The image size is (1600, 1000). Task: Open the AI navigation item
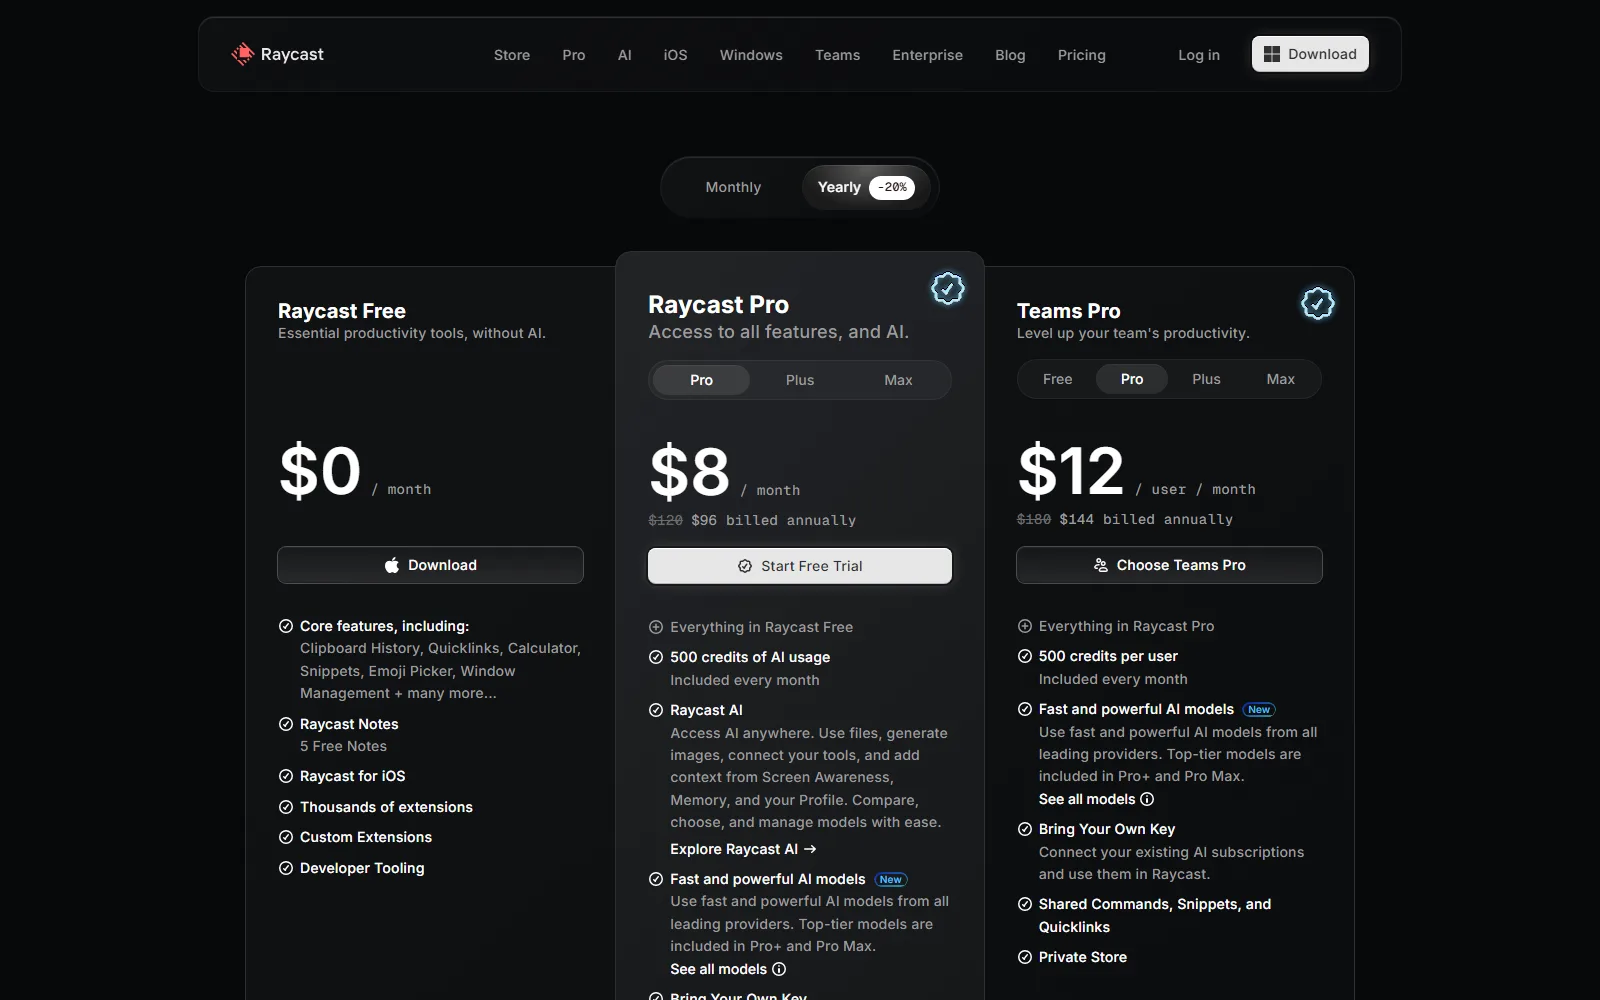tap(625, 55)
